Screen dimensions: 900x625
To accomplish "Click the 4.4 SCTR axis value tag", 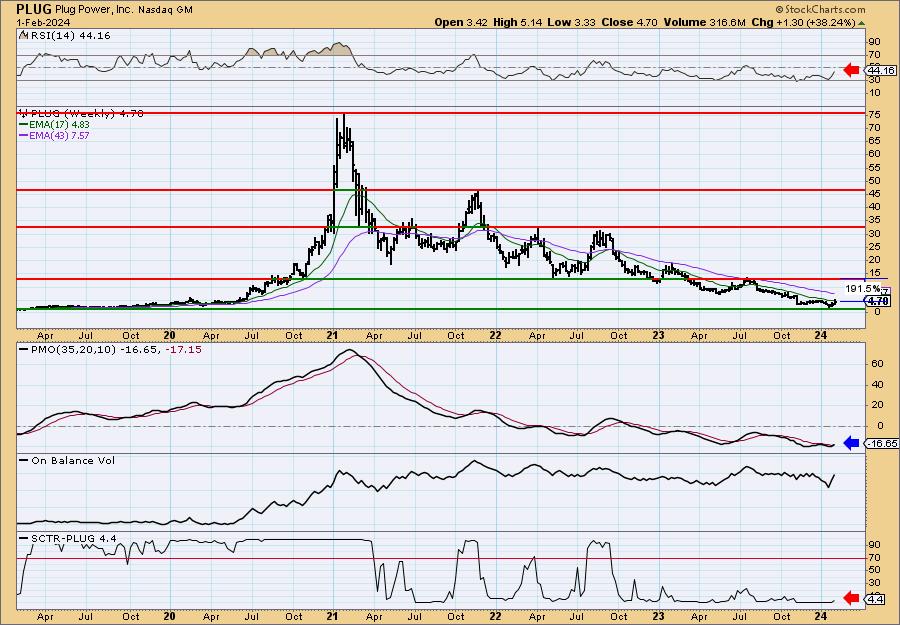I will tap(876, 599).
